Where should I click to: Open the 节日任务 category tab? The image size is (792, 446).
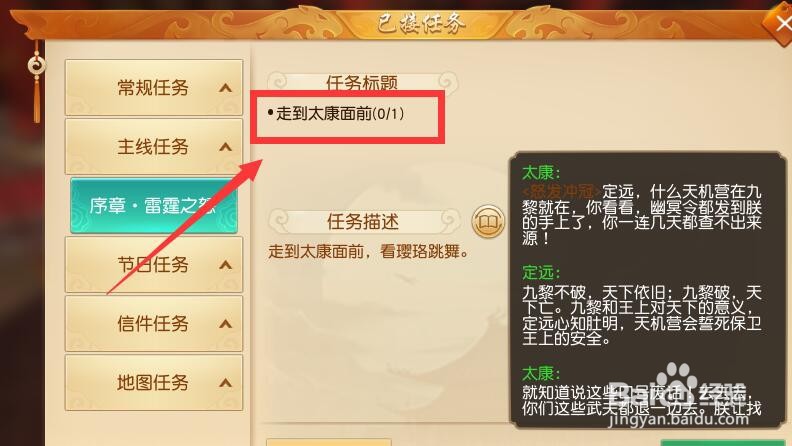click(x=154, y=264)
